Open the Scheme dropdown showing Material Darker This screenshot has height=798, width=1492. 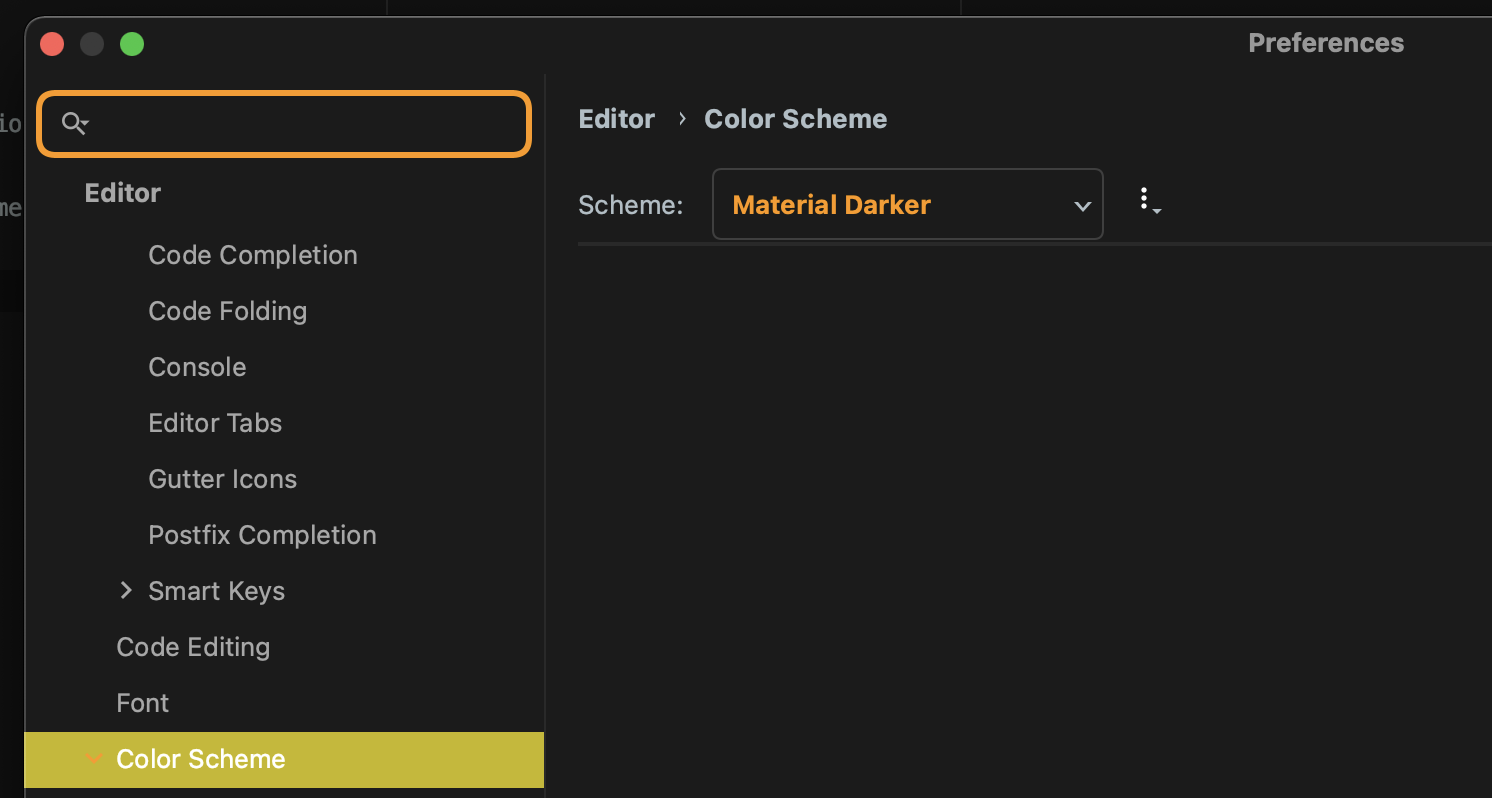click(905, 204)
